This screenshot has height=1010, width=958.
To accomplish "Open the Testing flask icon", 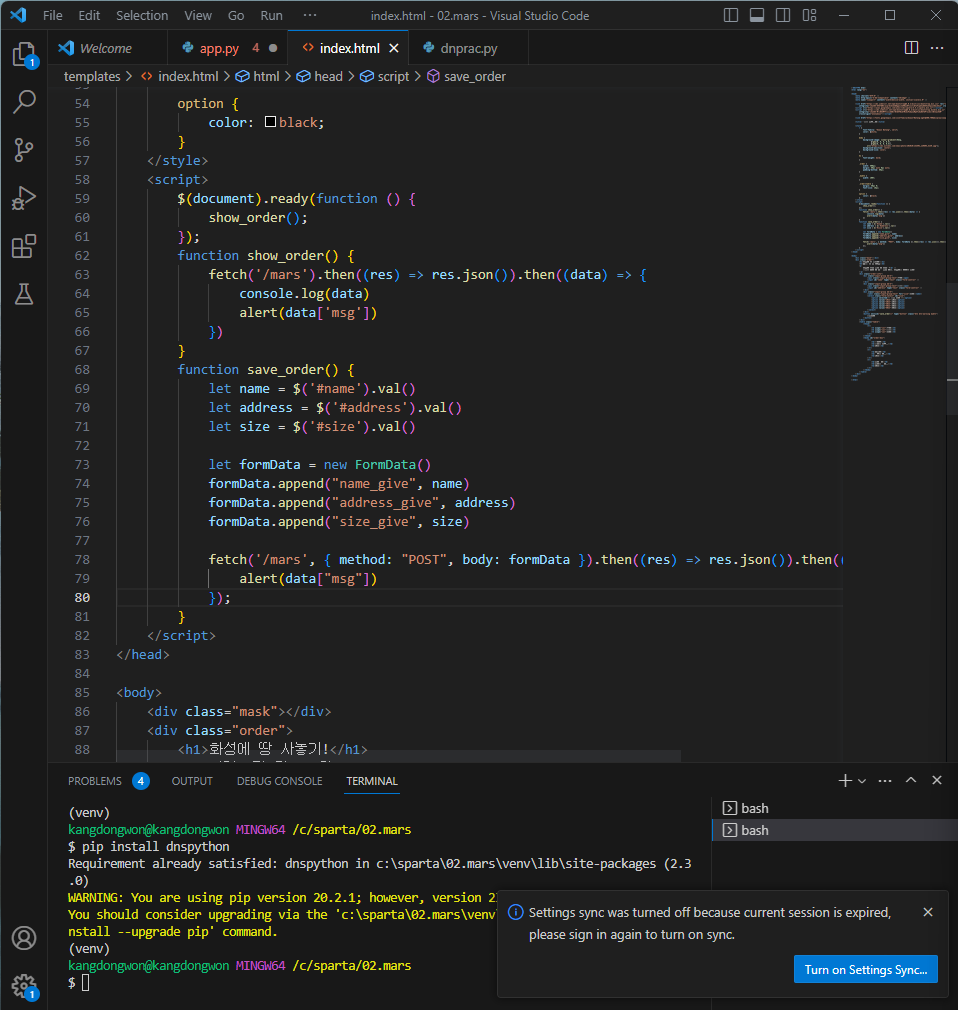I will [x=24, y=294].
